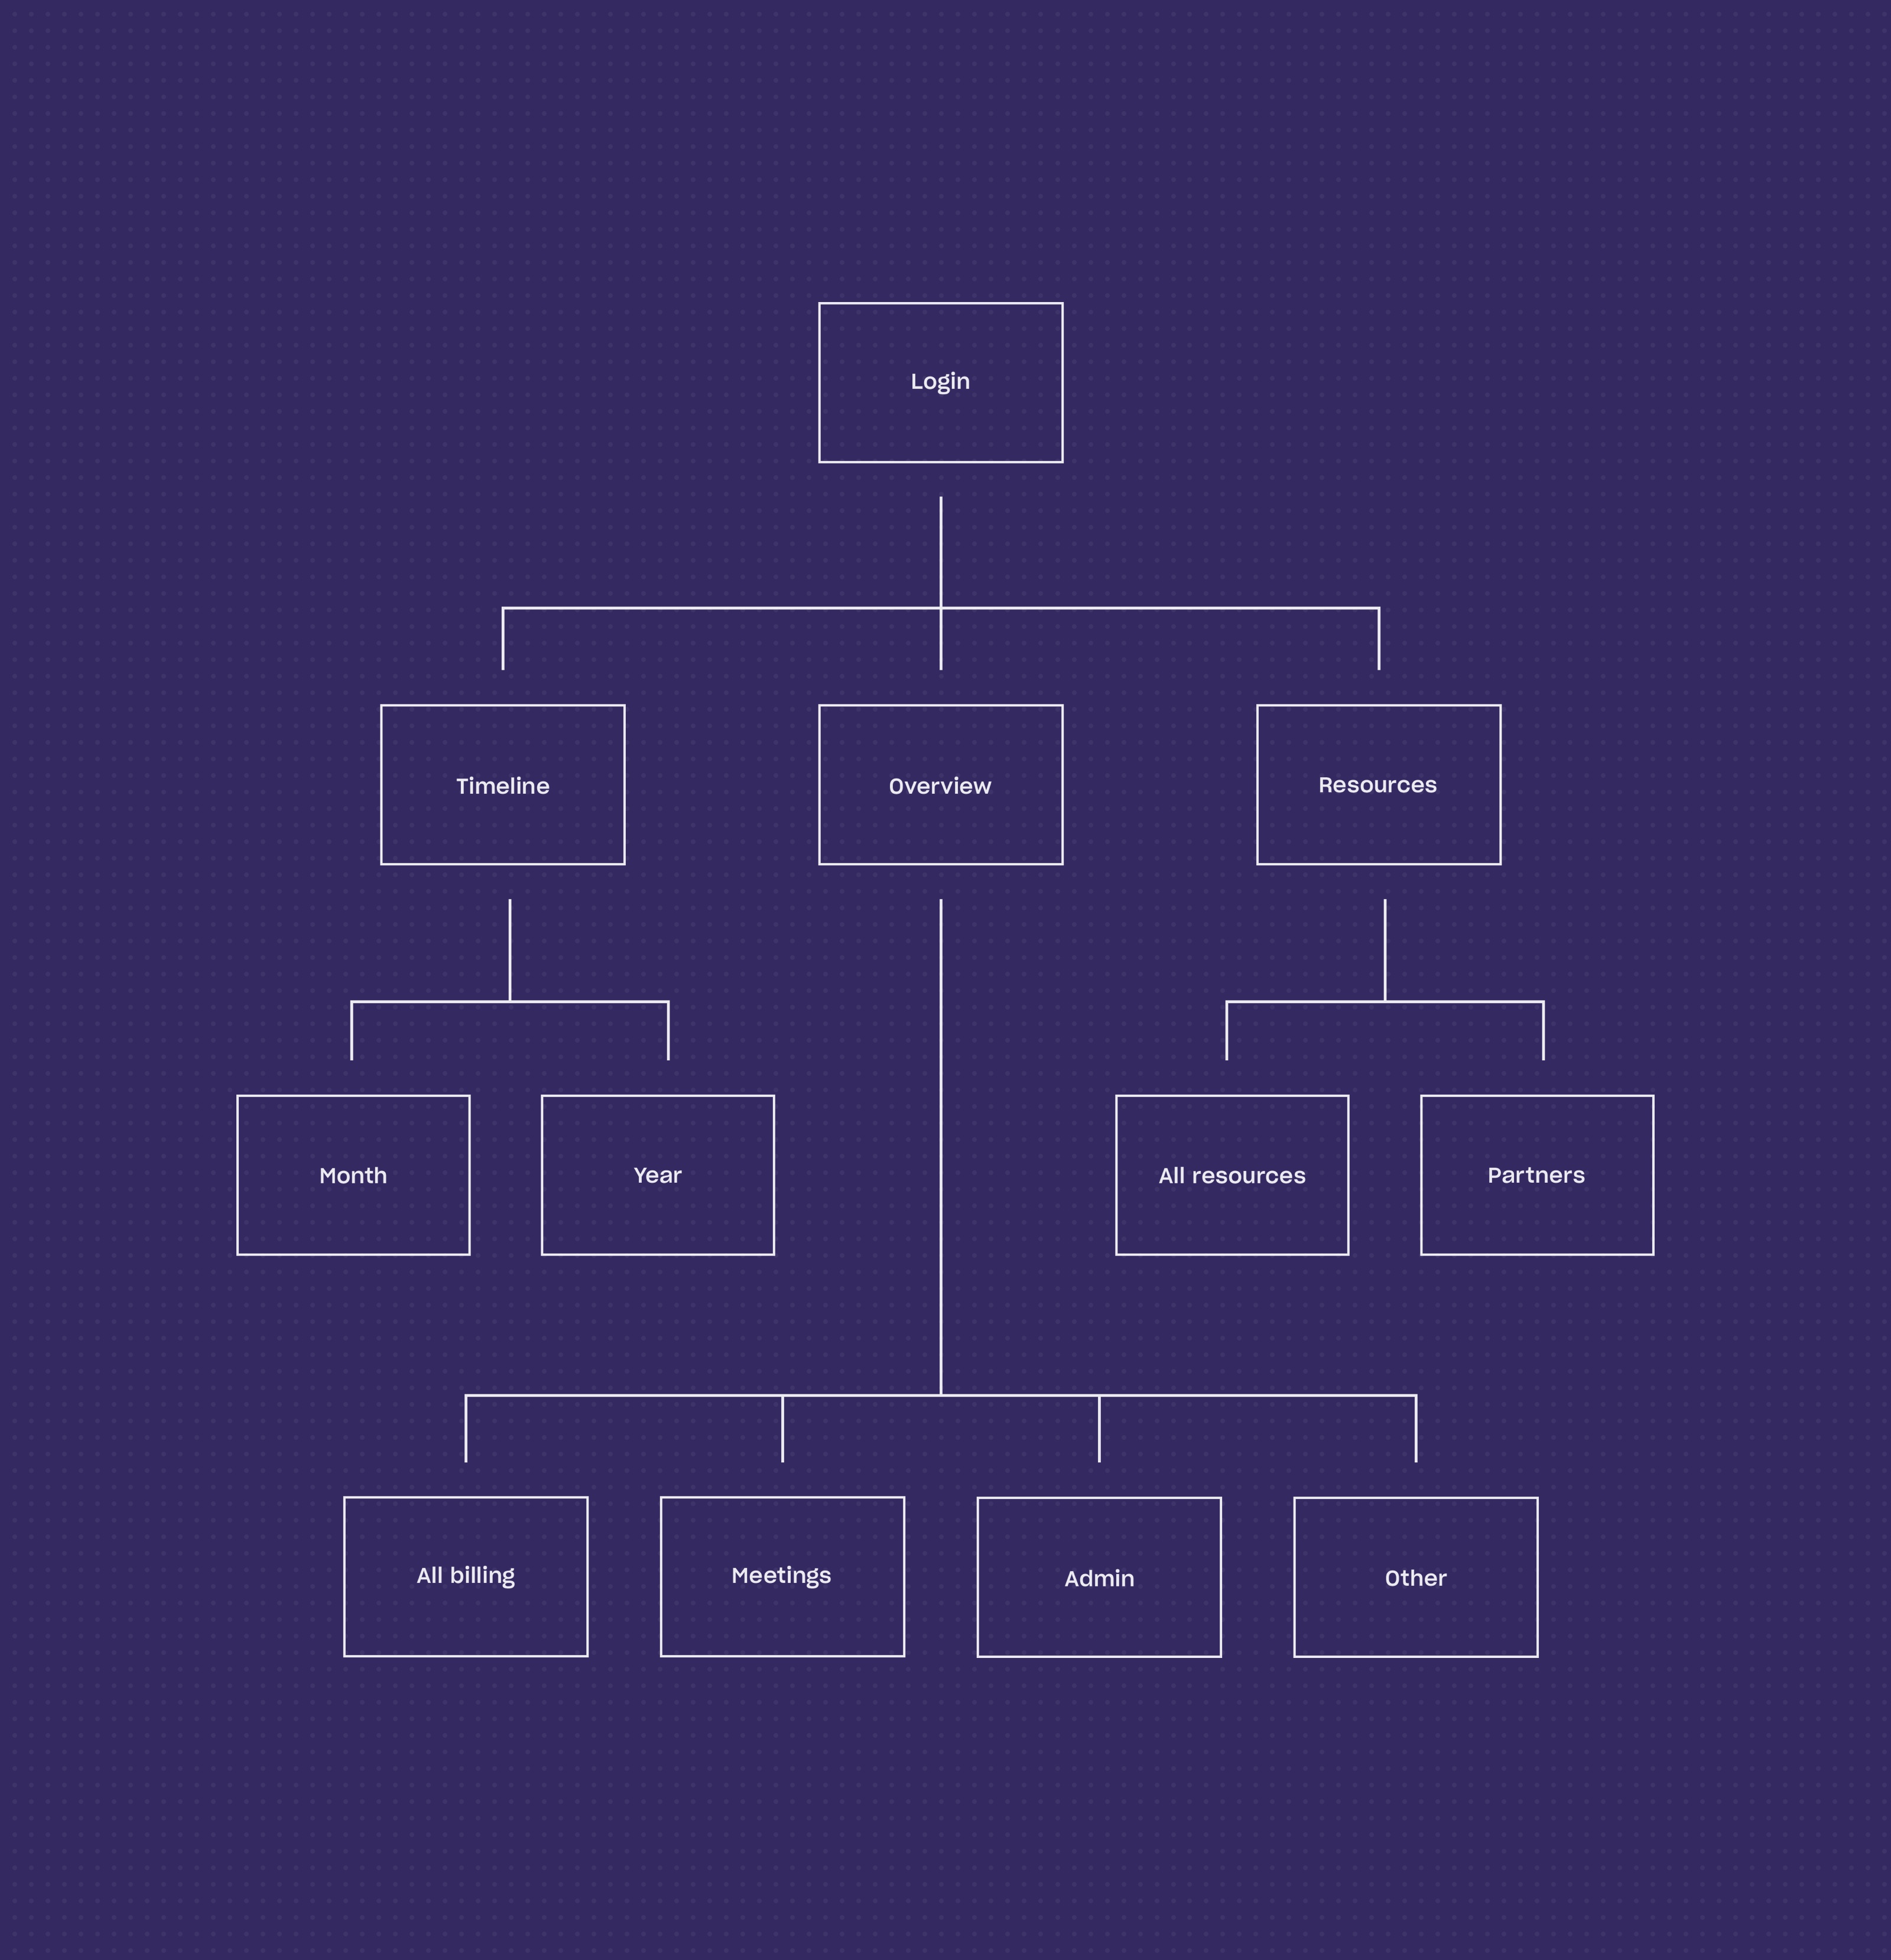The width and height of the screenshot is (1891, 1960).
Task: Click the Month leaf node
Action: point(352,1174)
